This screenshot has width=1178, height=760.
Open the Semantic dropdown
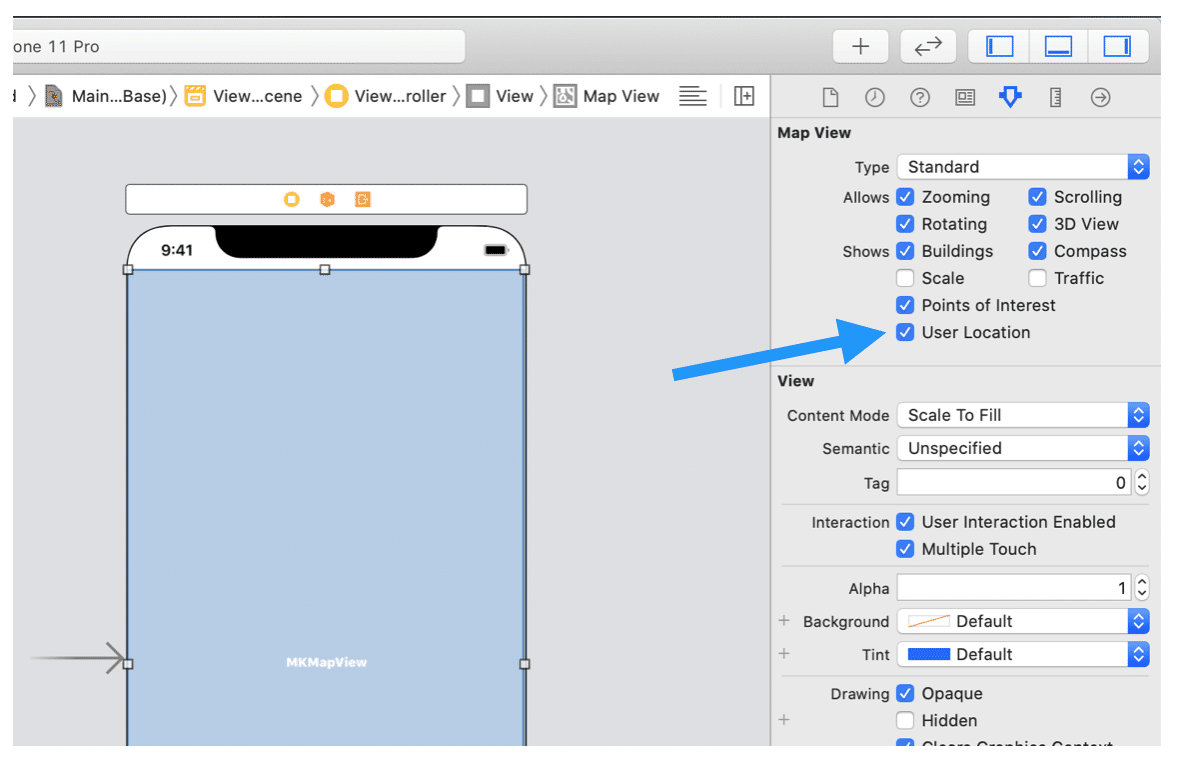pyautogui.click(x=1023, y=448)
